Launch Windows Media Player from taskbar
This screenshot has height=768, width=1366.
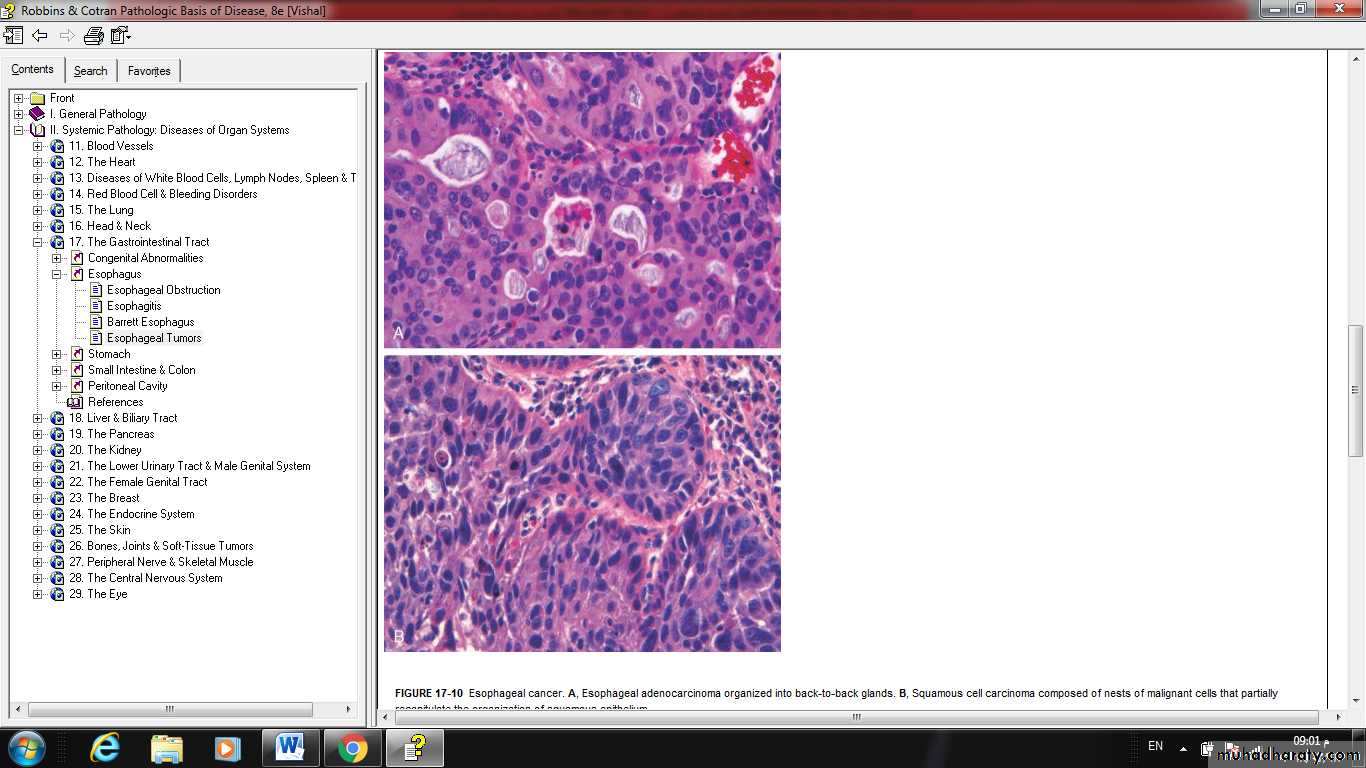click(228, 747)
